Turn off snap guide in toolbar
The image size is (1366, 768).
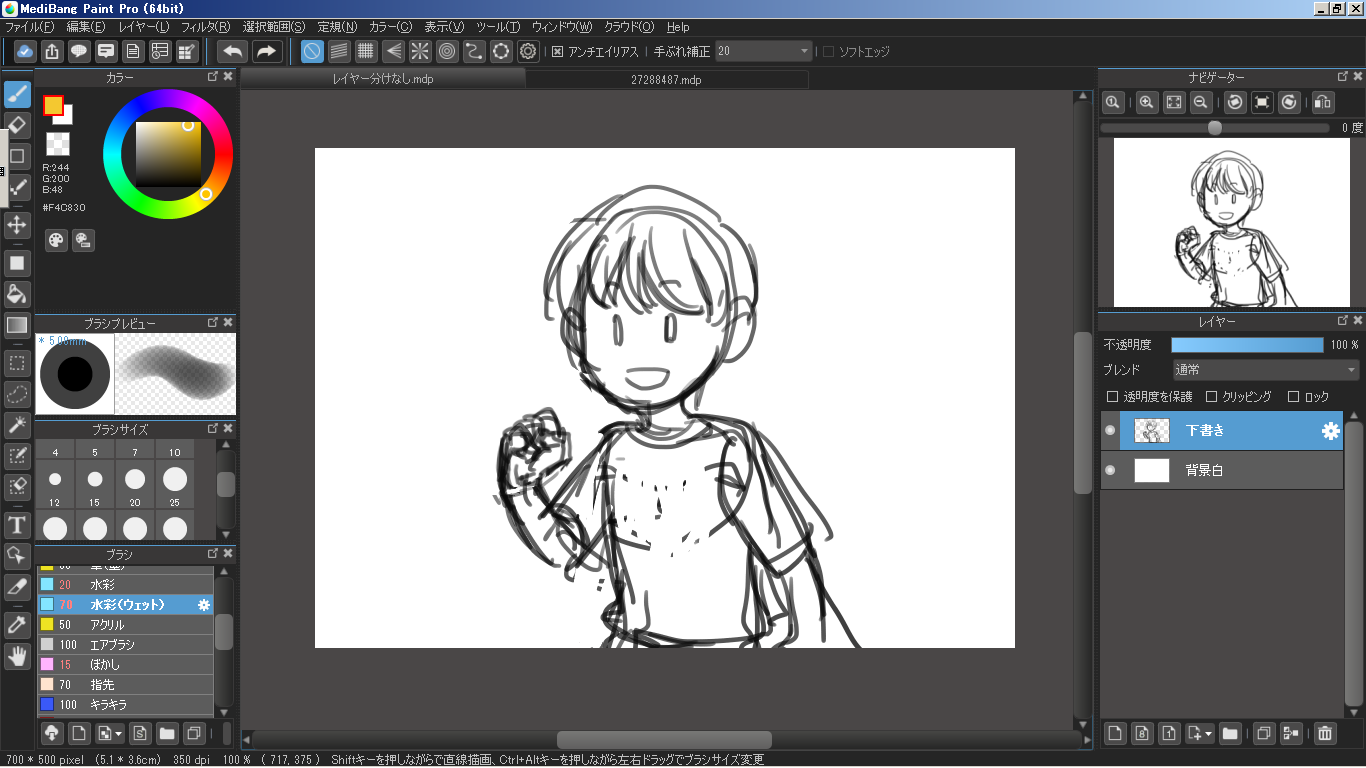click(x=312, y=51)
